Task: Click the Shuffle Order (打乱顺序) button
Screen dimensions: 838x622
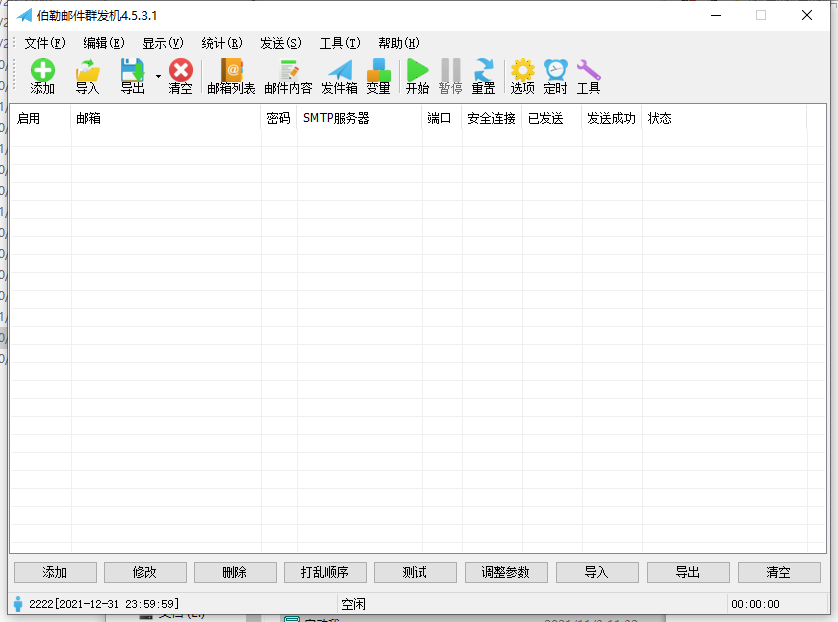Action: (x=325, y=572)
